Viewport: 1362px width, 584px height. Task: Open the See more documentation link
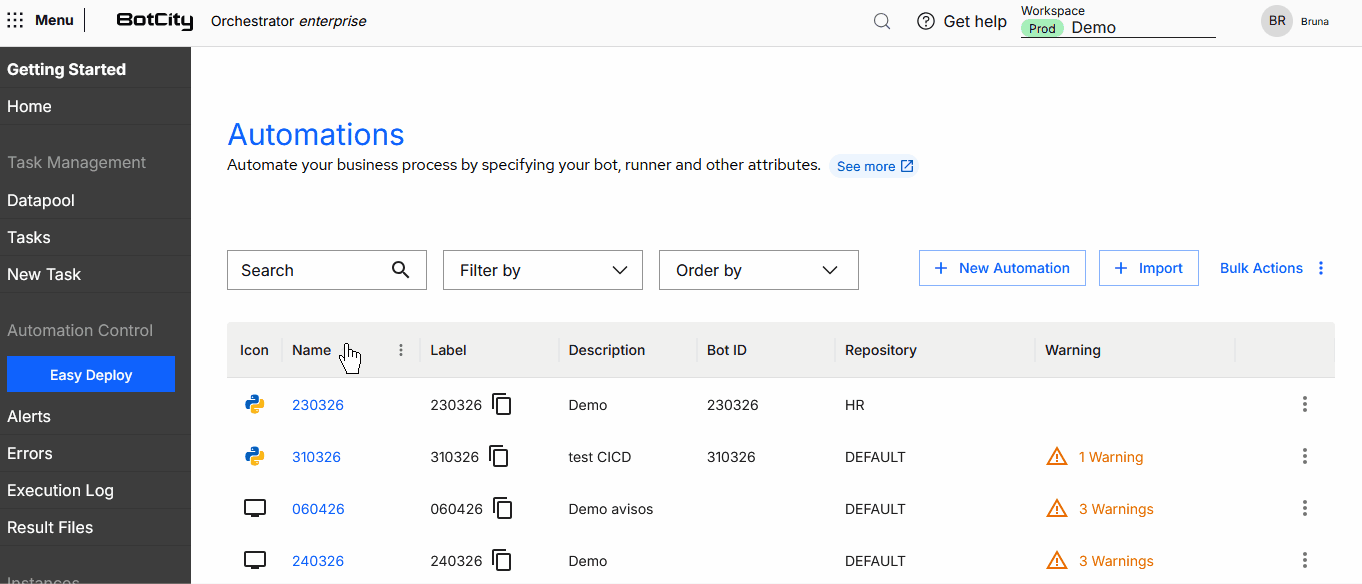pyautogui.click(x=874, y=166)
